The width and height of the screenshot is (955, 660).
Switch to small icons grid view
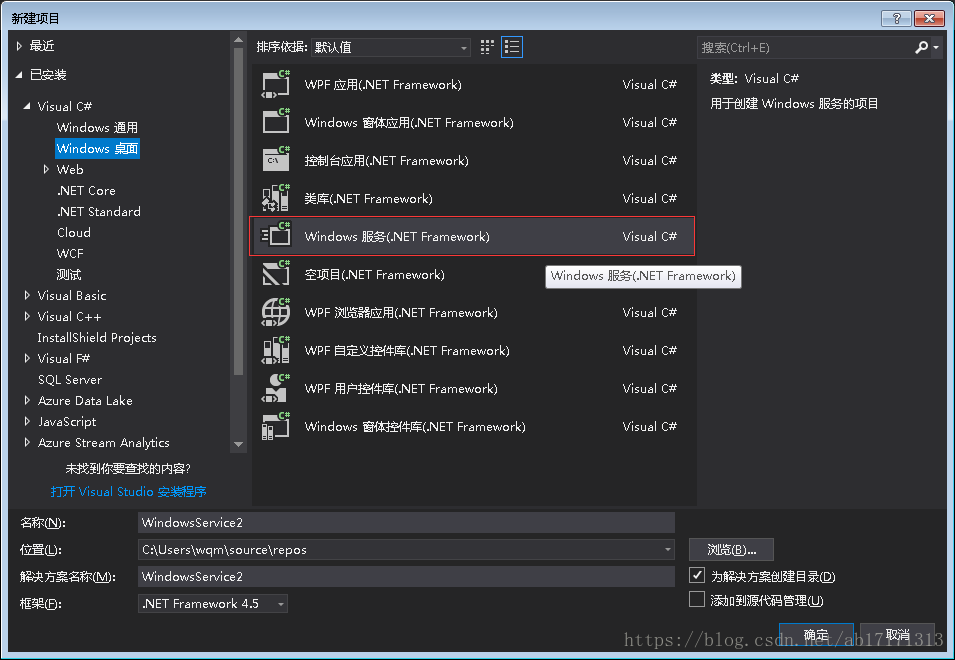coord(487,47)
